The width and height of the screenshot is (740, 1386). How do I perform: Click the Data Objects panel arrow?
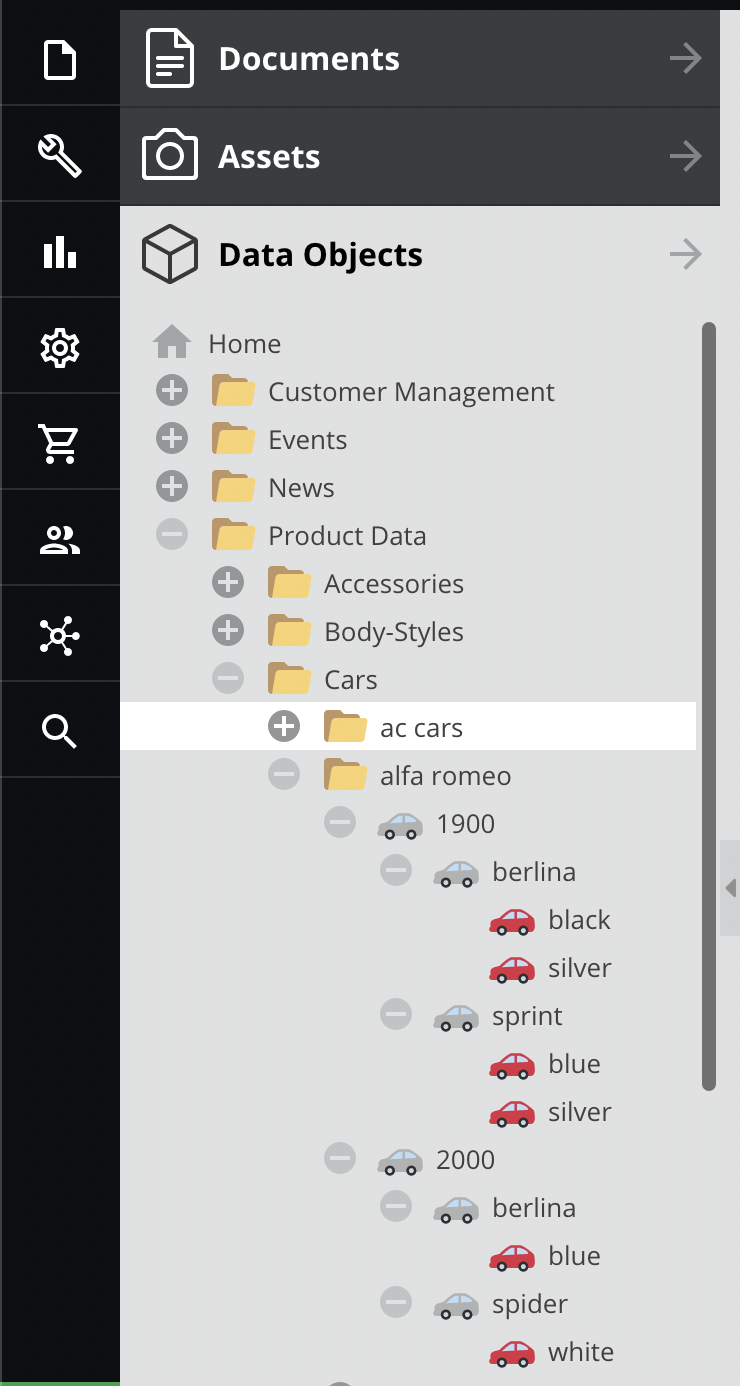686,255
